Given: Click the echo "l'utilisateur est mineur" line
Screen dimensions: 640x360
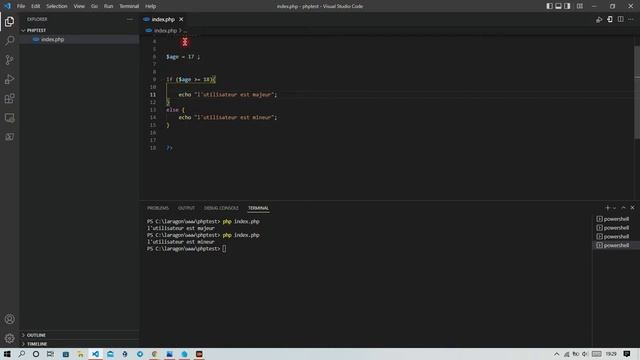Looking at the screenshot, I should (228, 118).
